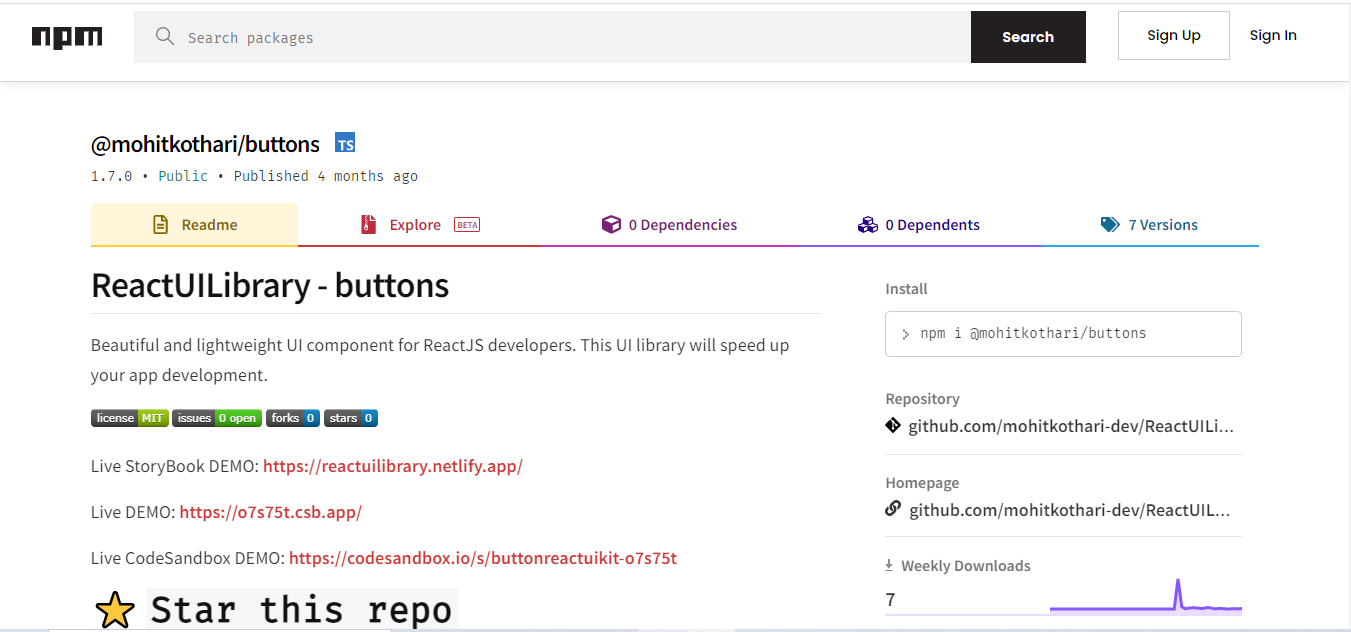Click the star emoji icon
Image resolution: width=1351 pixels, height=632 pixels.
pos(115,610)
